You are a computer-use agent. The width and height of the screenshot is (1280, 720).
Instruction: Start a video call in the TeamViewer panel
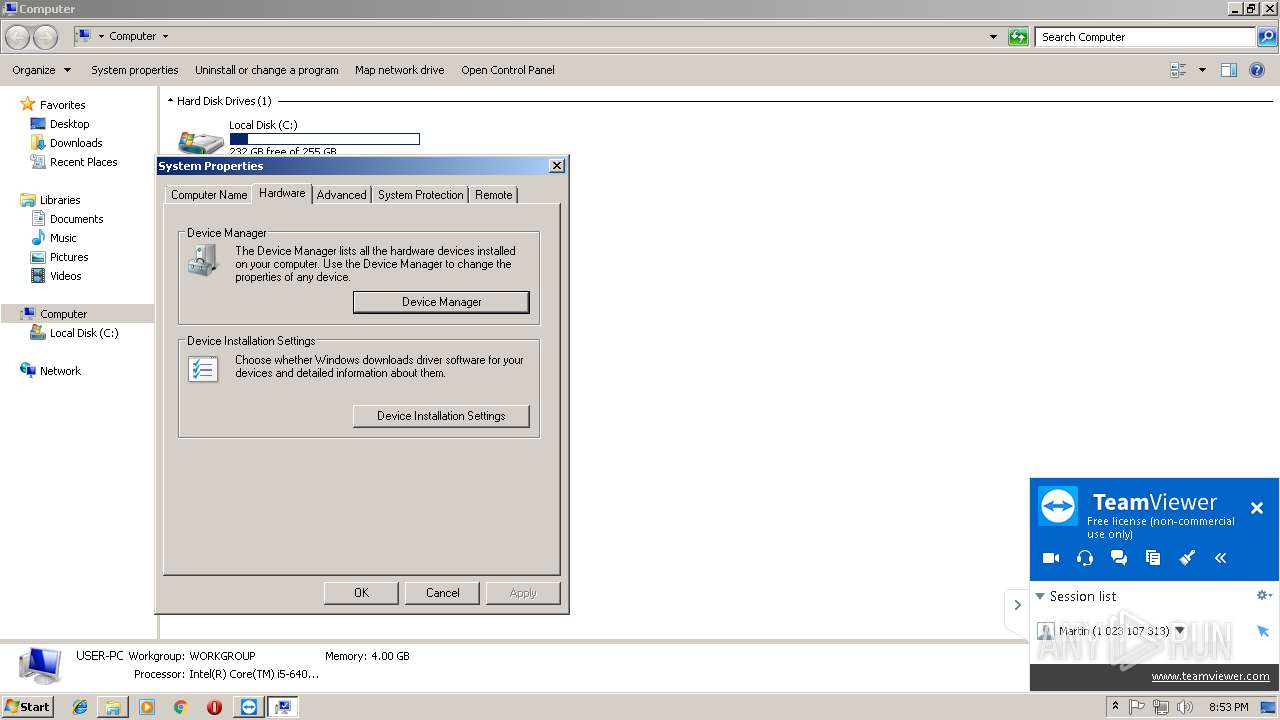(x=1050, y=558)
